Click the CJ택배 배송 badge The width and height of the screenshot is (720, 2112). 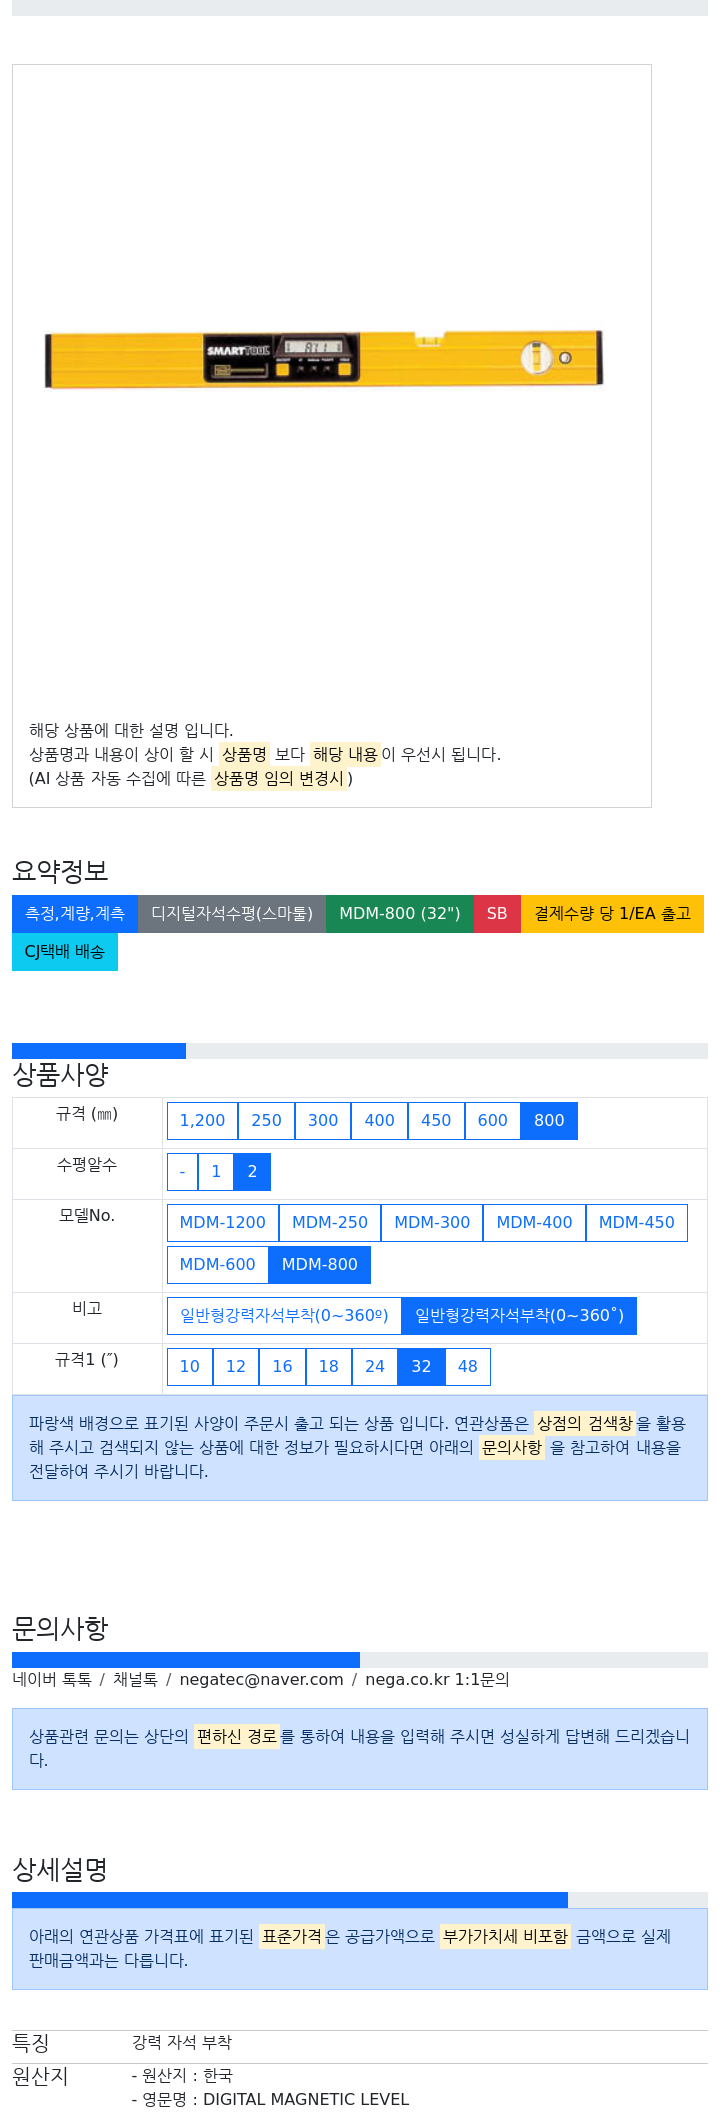(x=65, y=951)
